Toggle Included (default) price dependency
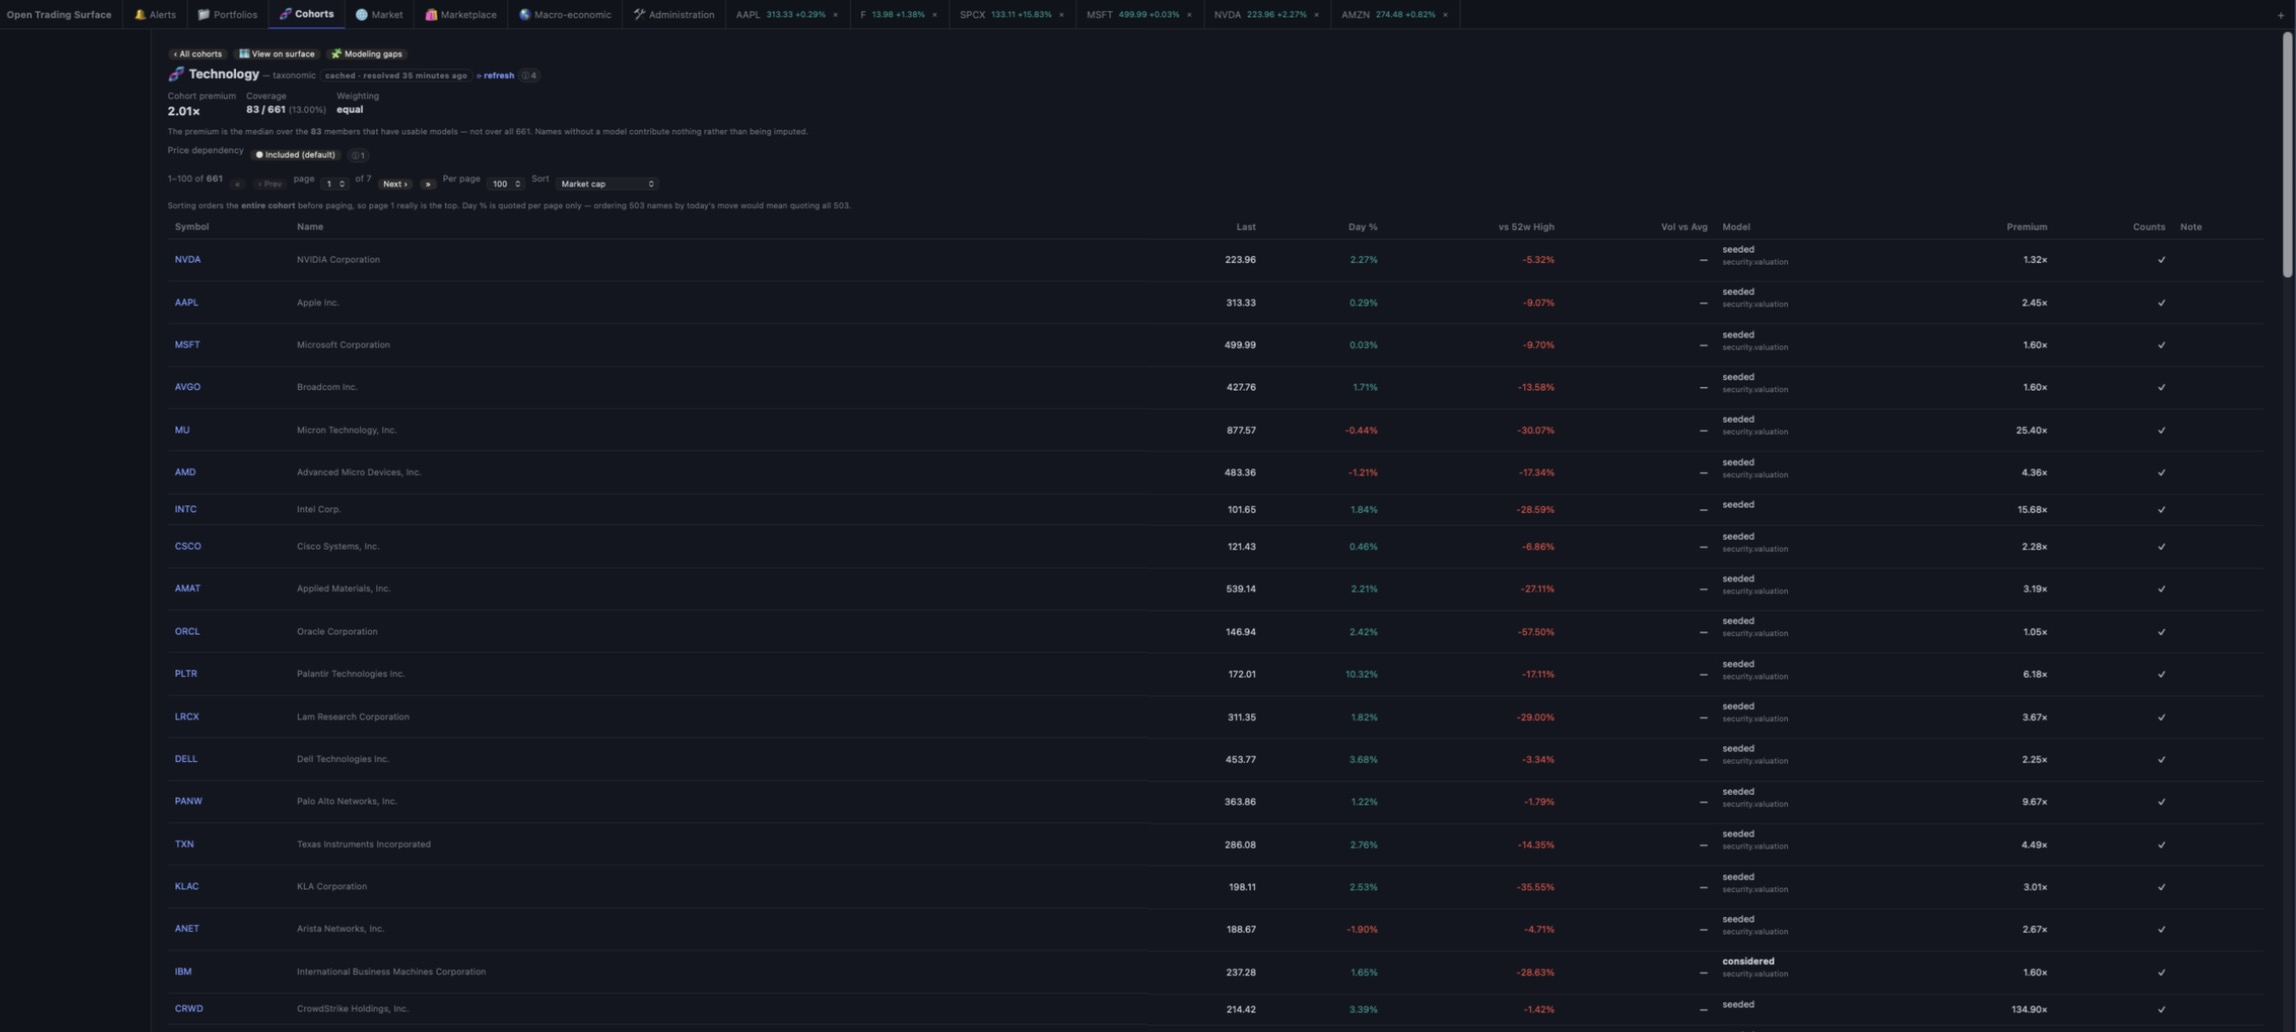The width and height of the screenshot is (2296, 1032). click(296, 155)
